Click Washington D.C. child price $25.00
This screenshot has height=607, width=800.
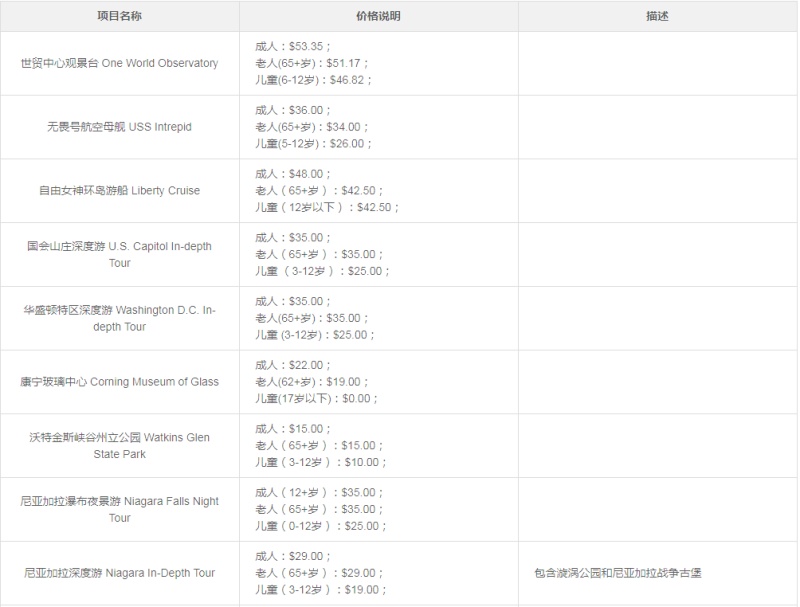pos(350,335)
